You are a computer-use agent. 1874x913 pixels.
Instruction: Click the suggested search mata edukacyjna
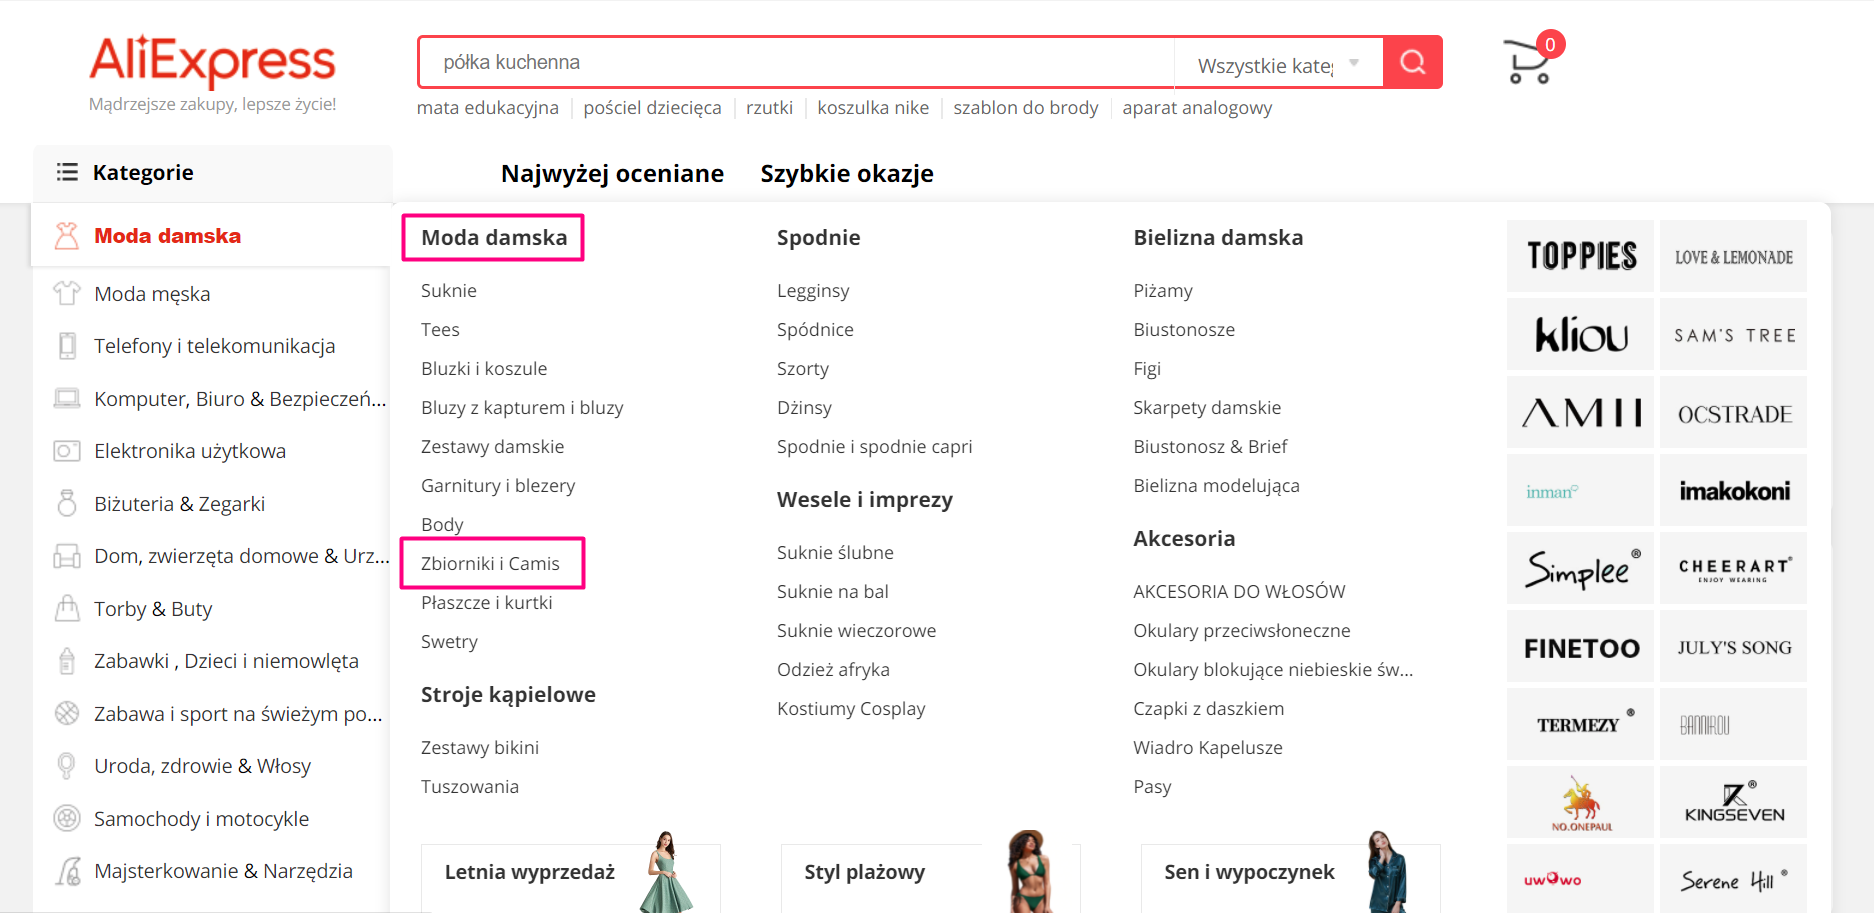(488, 107)
